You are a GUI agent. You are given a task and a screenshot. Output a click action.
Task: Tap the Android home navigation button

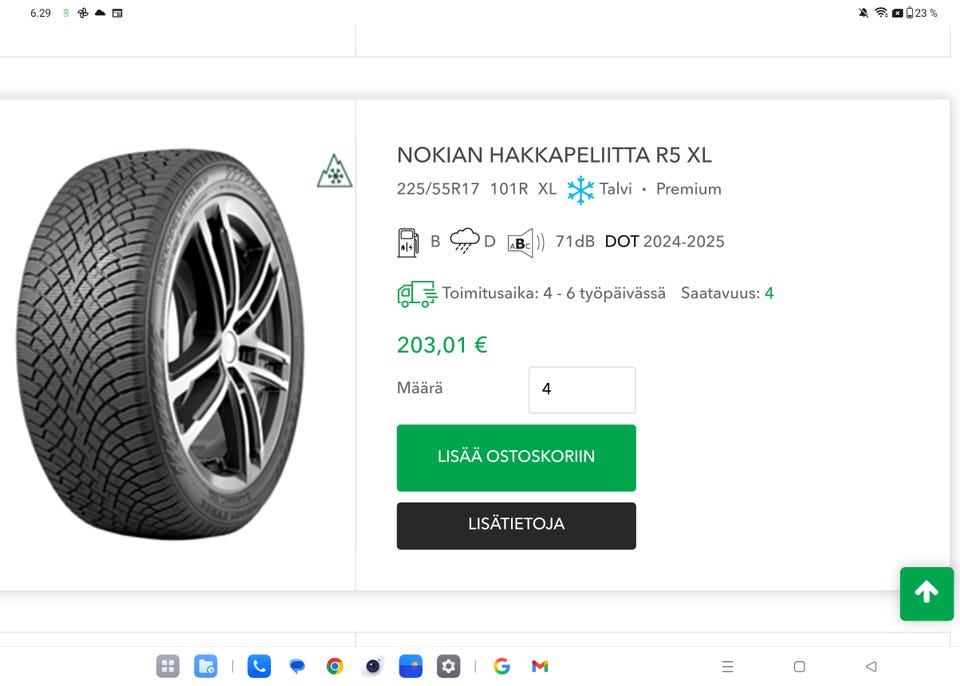(799, 667)
